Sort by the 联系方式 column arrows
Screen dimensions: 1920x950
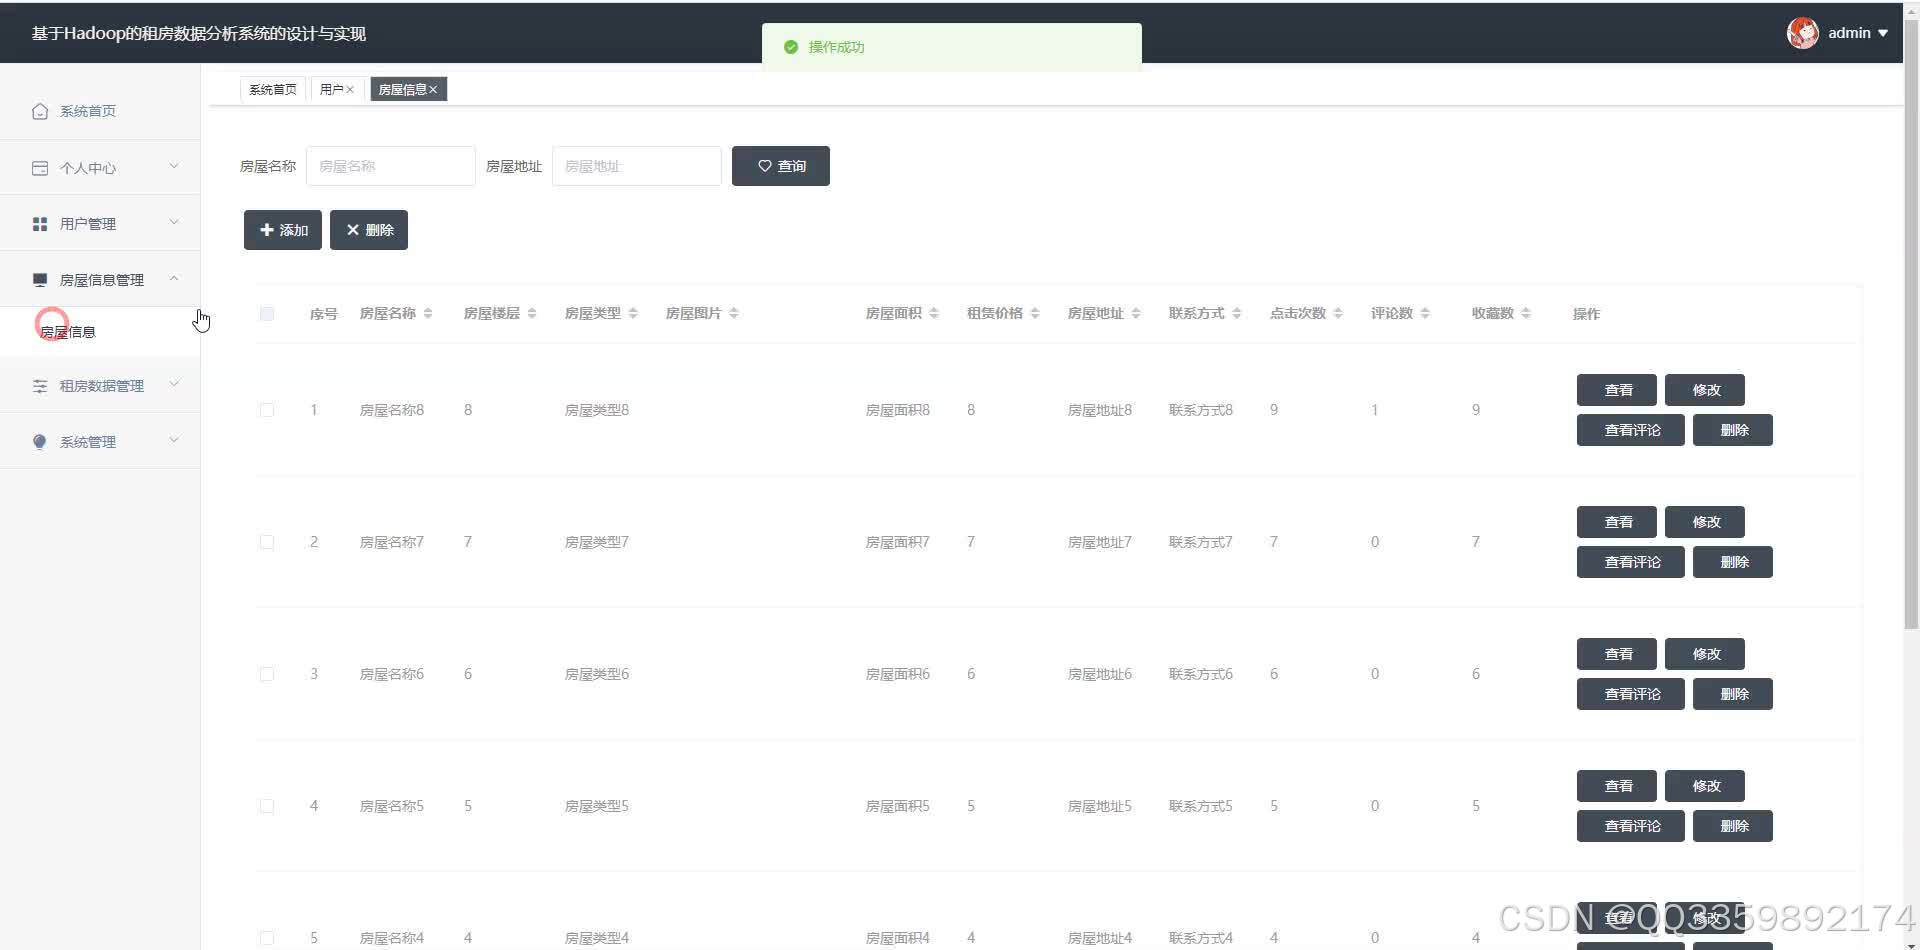1237,314
